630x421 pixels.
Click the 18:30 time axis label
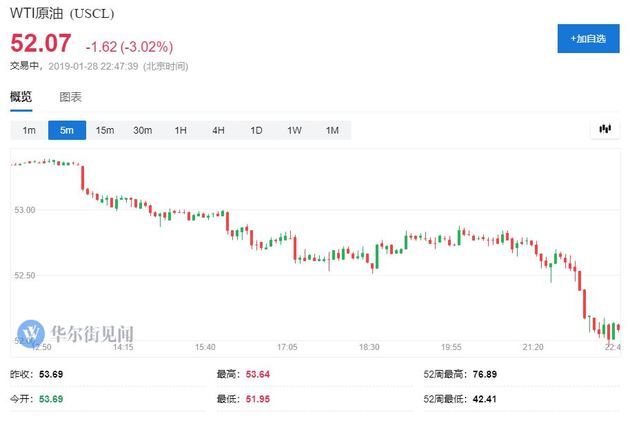coord(369,347)
